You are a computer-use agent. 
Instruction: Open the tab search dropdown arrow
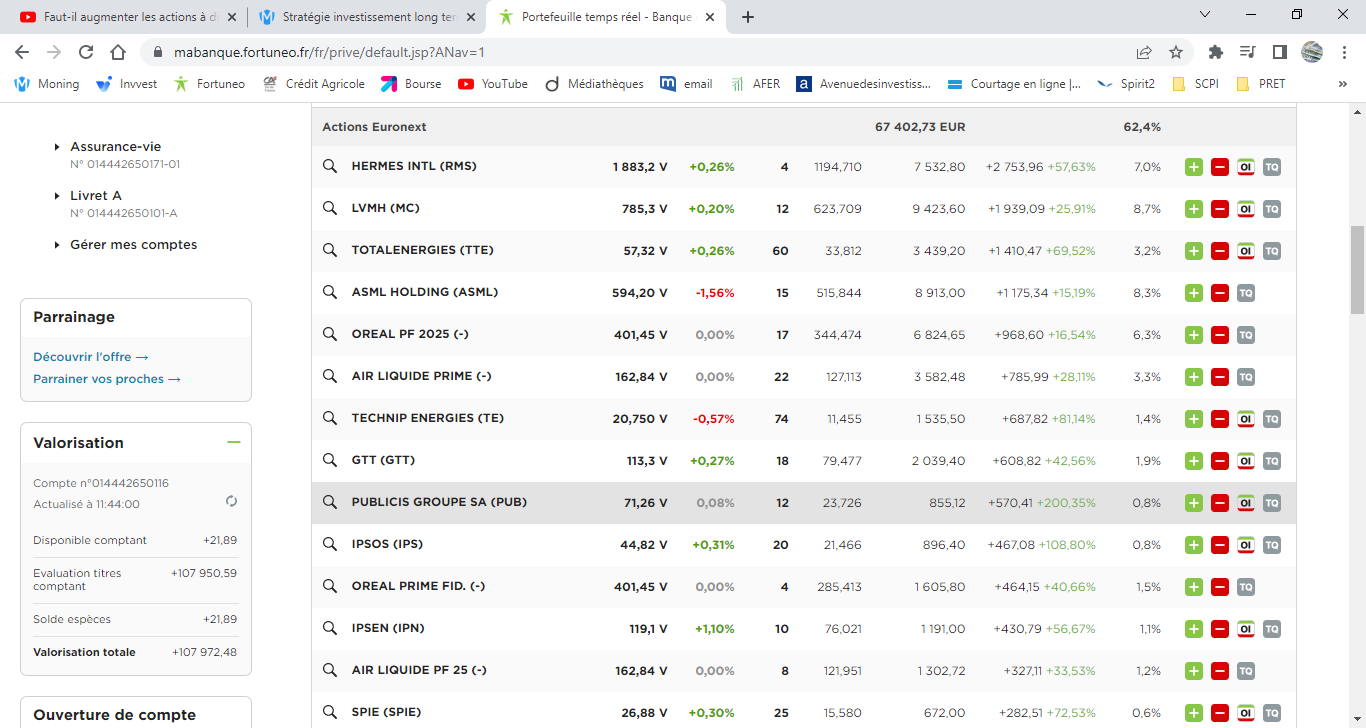[1204, 15]
